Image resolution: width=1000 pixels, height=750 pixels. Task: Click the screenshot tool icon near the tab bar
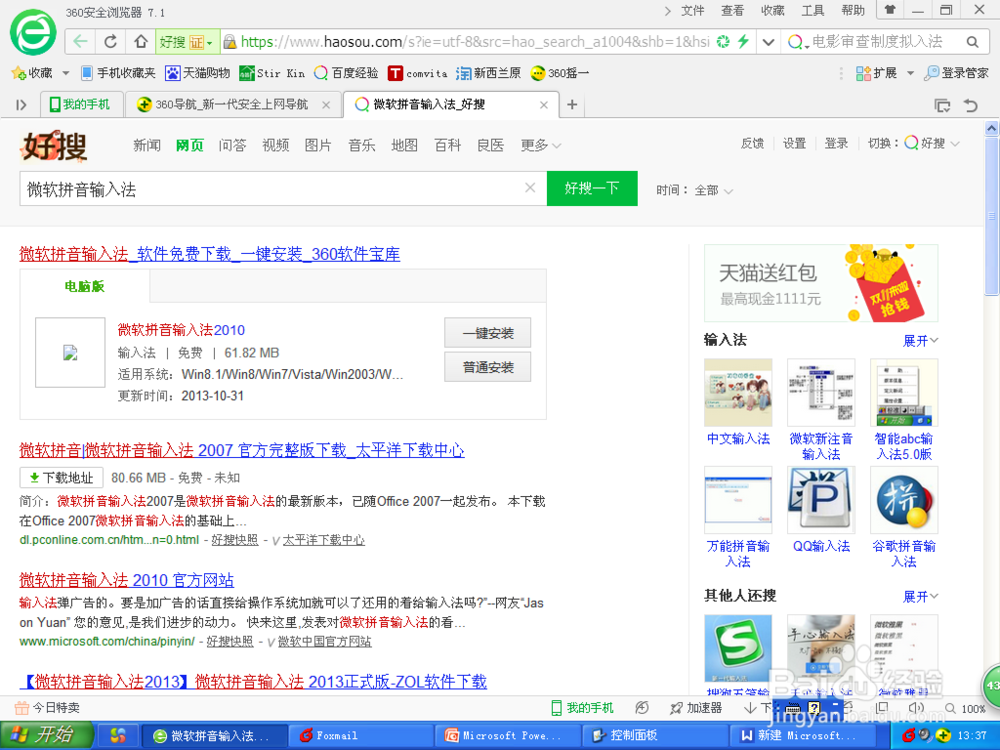click(x=941, y=104)
